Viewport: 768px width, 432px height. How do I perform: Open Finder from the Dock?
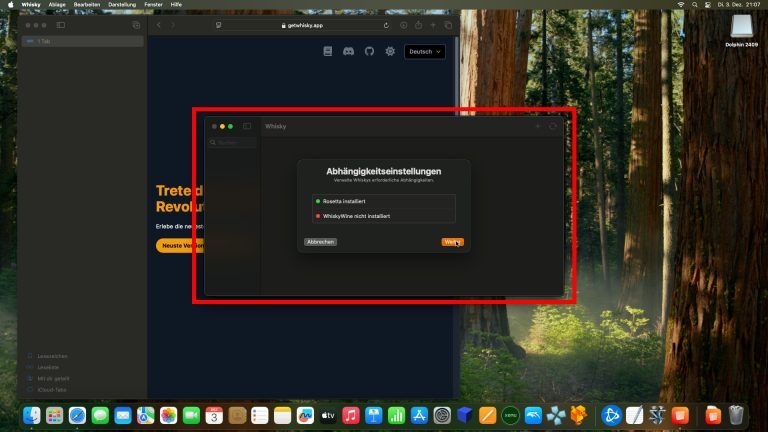[32, 415]
